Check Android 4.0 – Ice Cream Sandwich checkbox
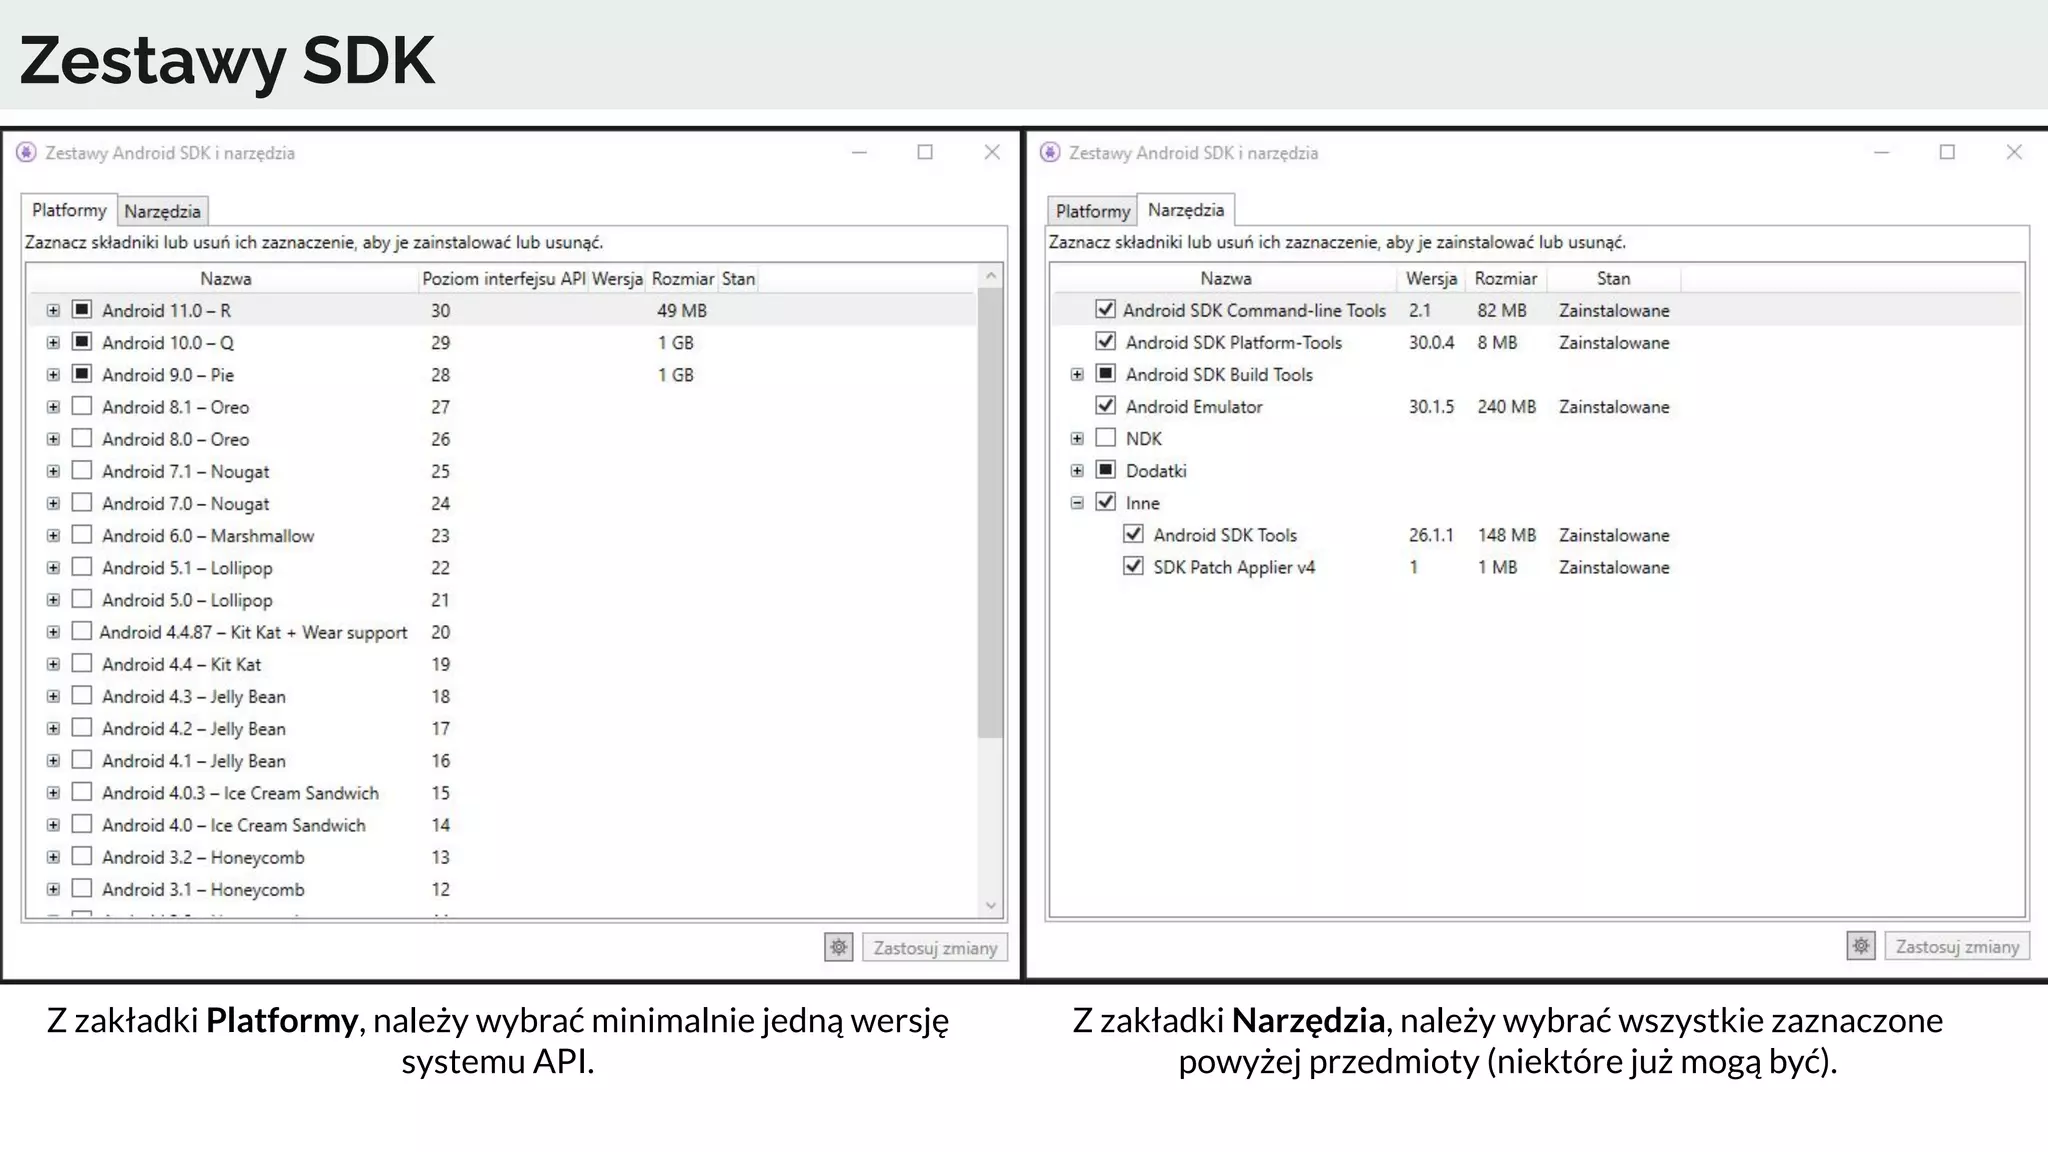This screenshot has height=1152, width=2048. click(82, 823)
